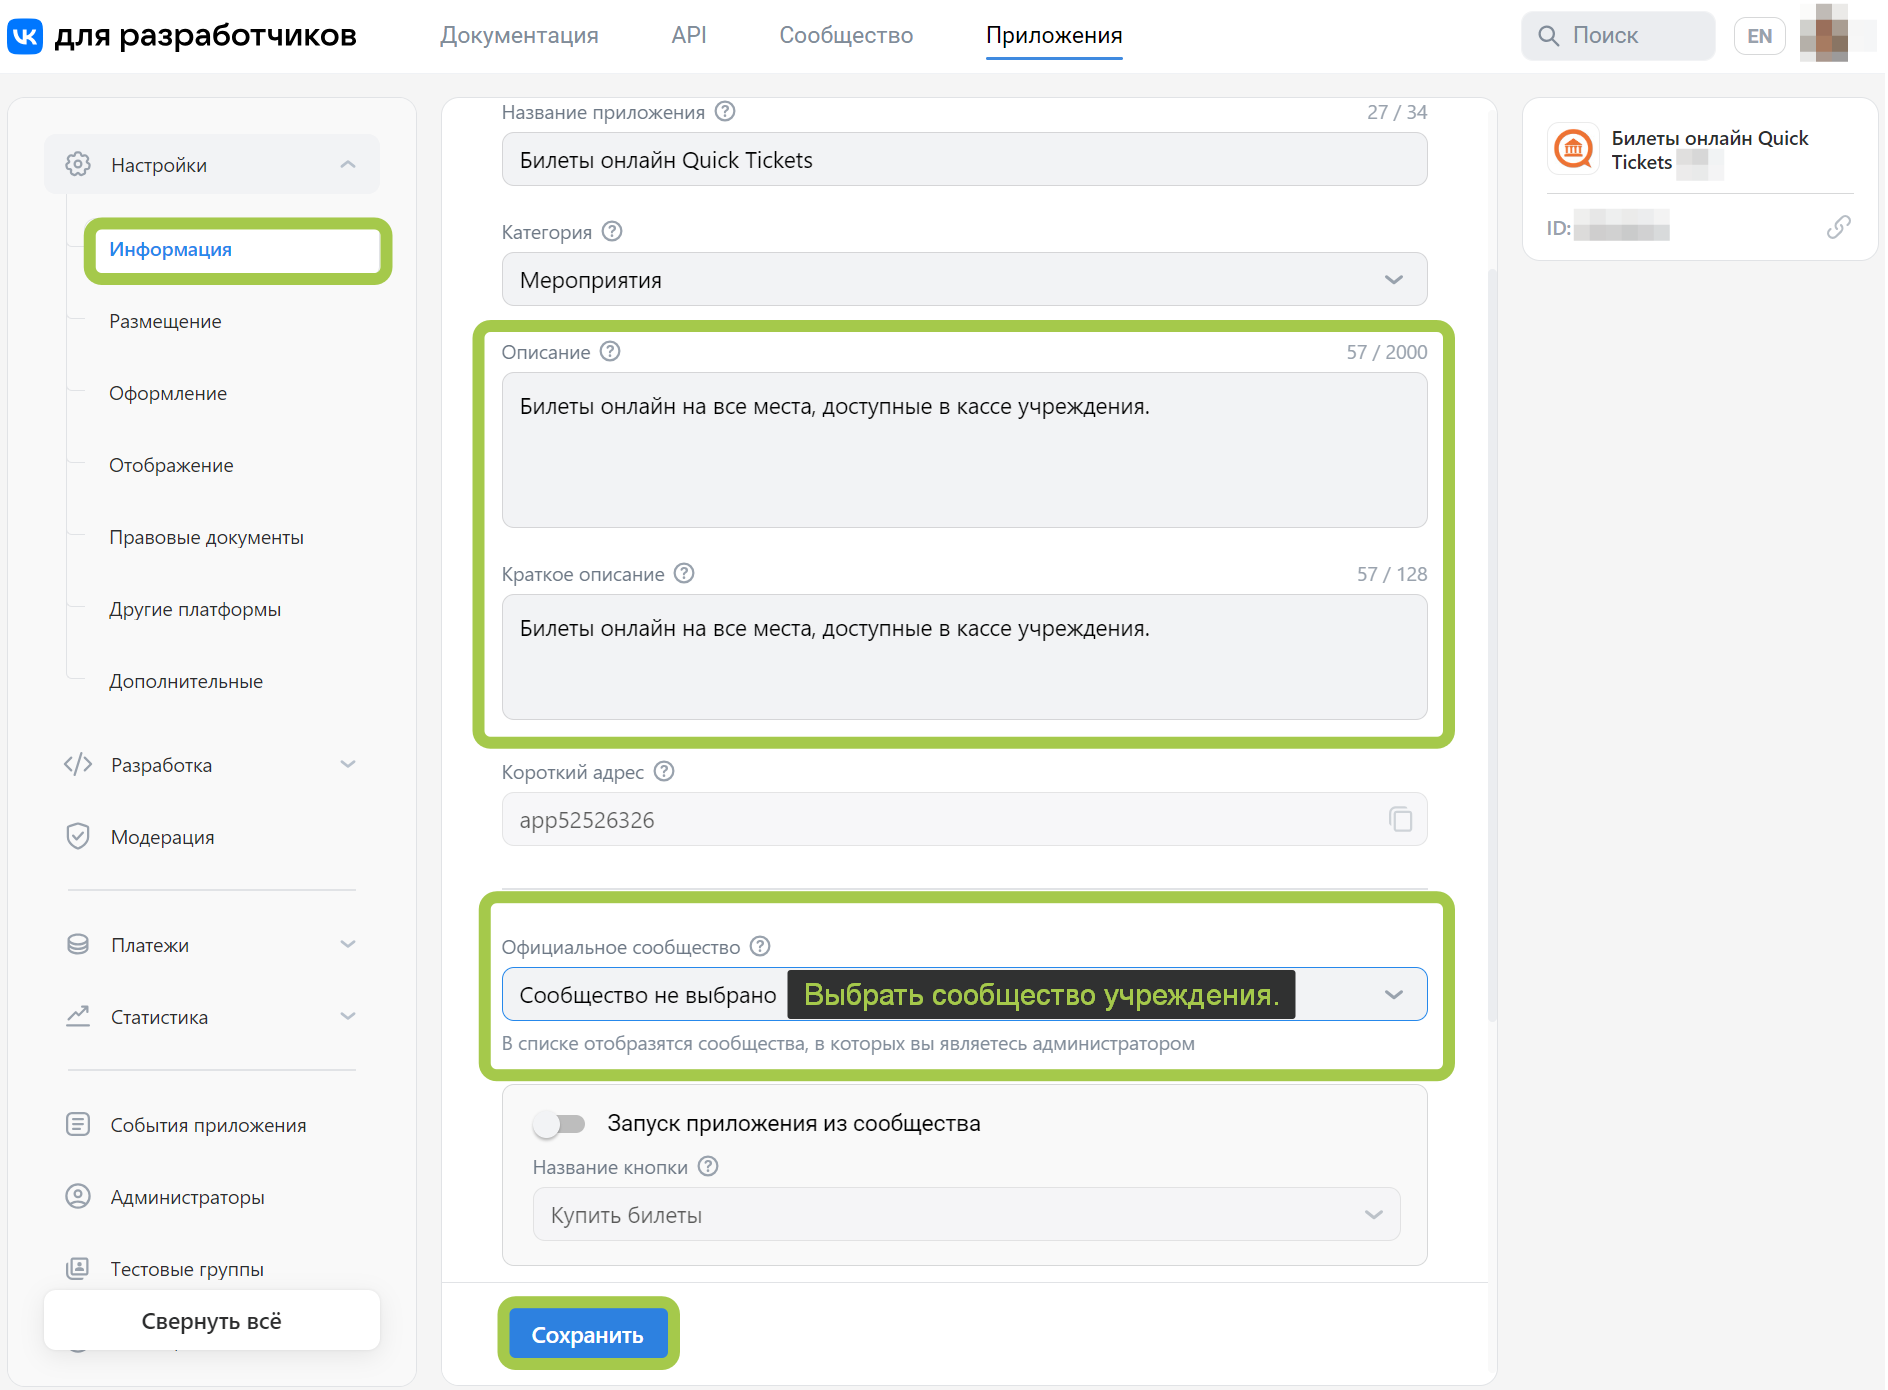The height and width of the screenshot is (1390, 1888).
Task: Open the Название кнопки dropdown Купить билеты
Action: click(x=966, y=1214)
